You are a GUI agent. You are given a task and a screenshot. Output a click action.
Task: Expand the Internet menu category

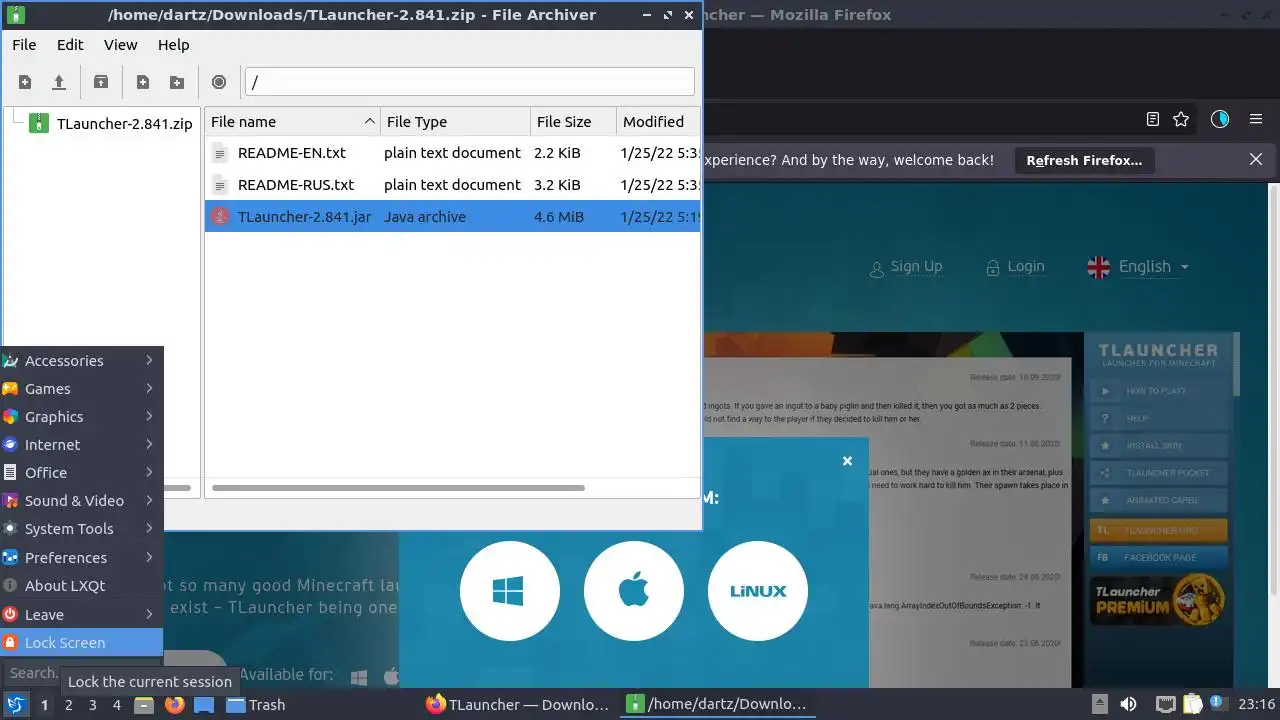point(81,444)
